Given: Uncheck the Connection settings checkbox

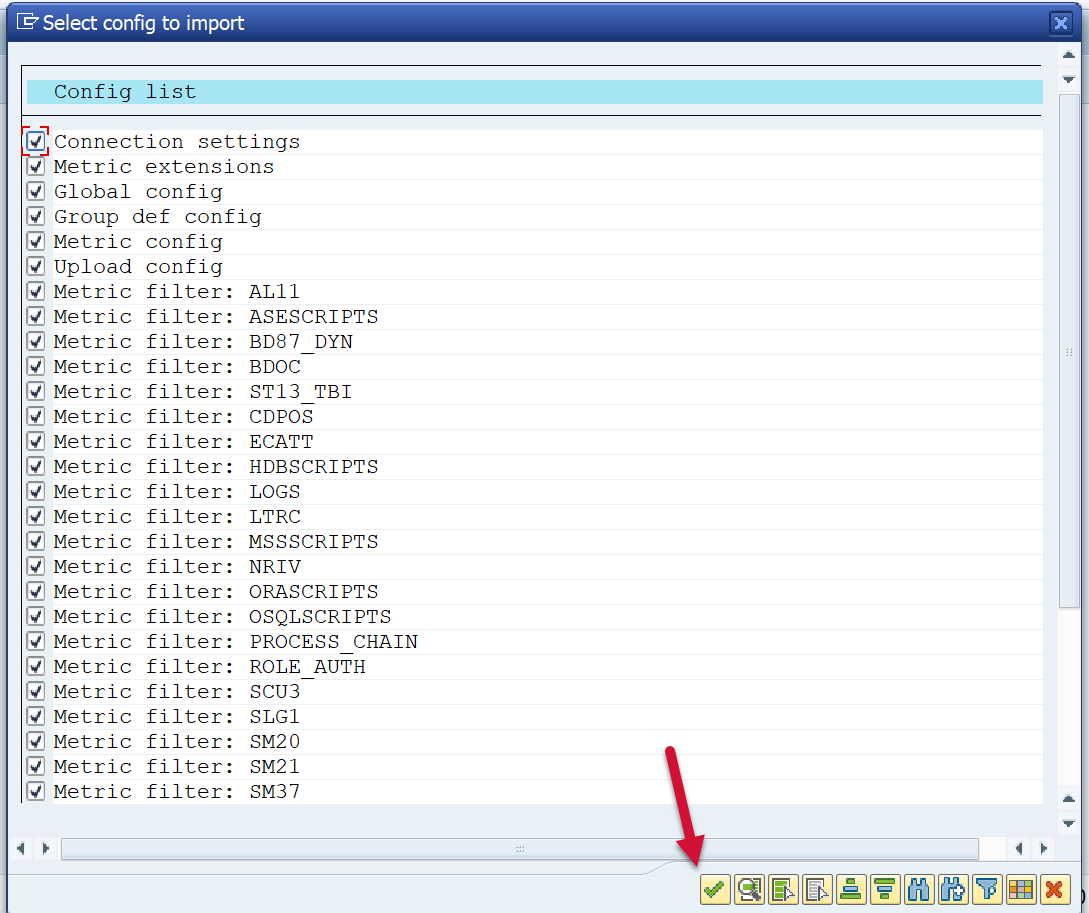Looking at the screenshot, I should (x=36, y=142).
